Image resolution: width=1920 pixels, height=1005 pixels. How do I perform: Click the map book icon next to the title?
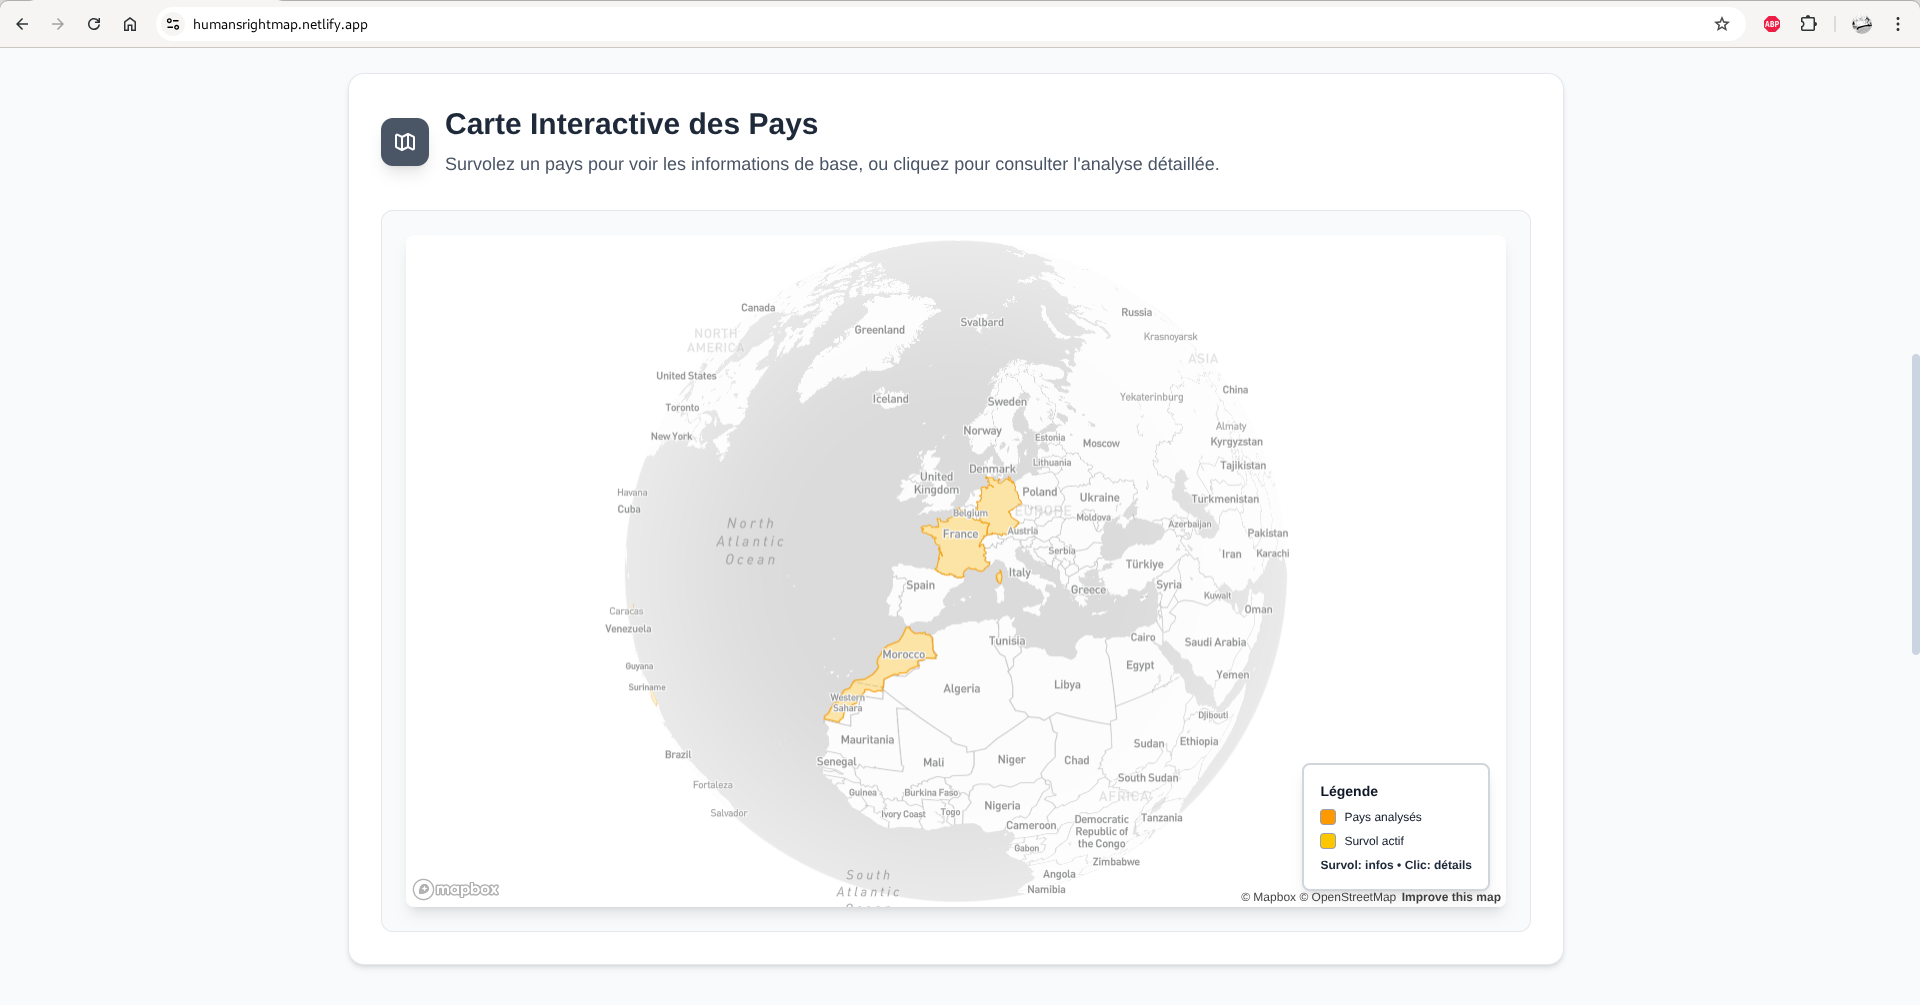click(404, 141)
